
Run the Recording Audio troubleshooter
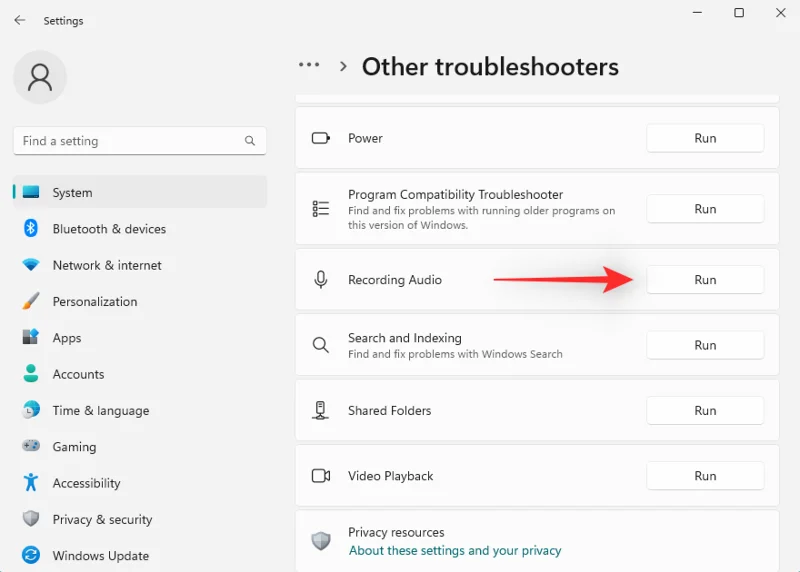pos(705,280)
